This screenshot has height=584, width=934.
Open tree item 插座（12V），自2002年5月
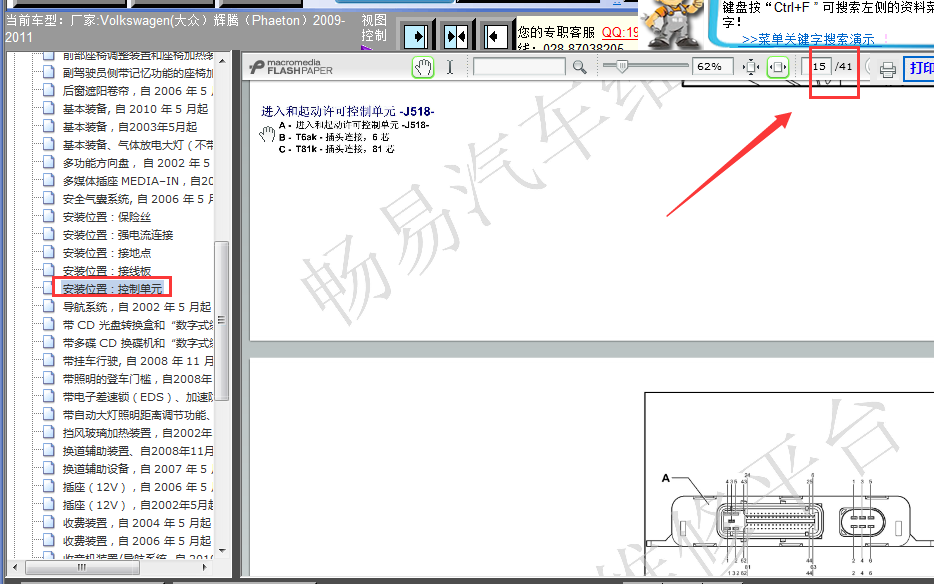pyautogui.click(x=138, y=505)
